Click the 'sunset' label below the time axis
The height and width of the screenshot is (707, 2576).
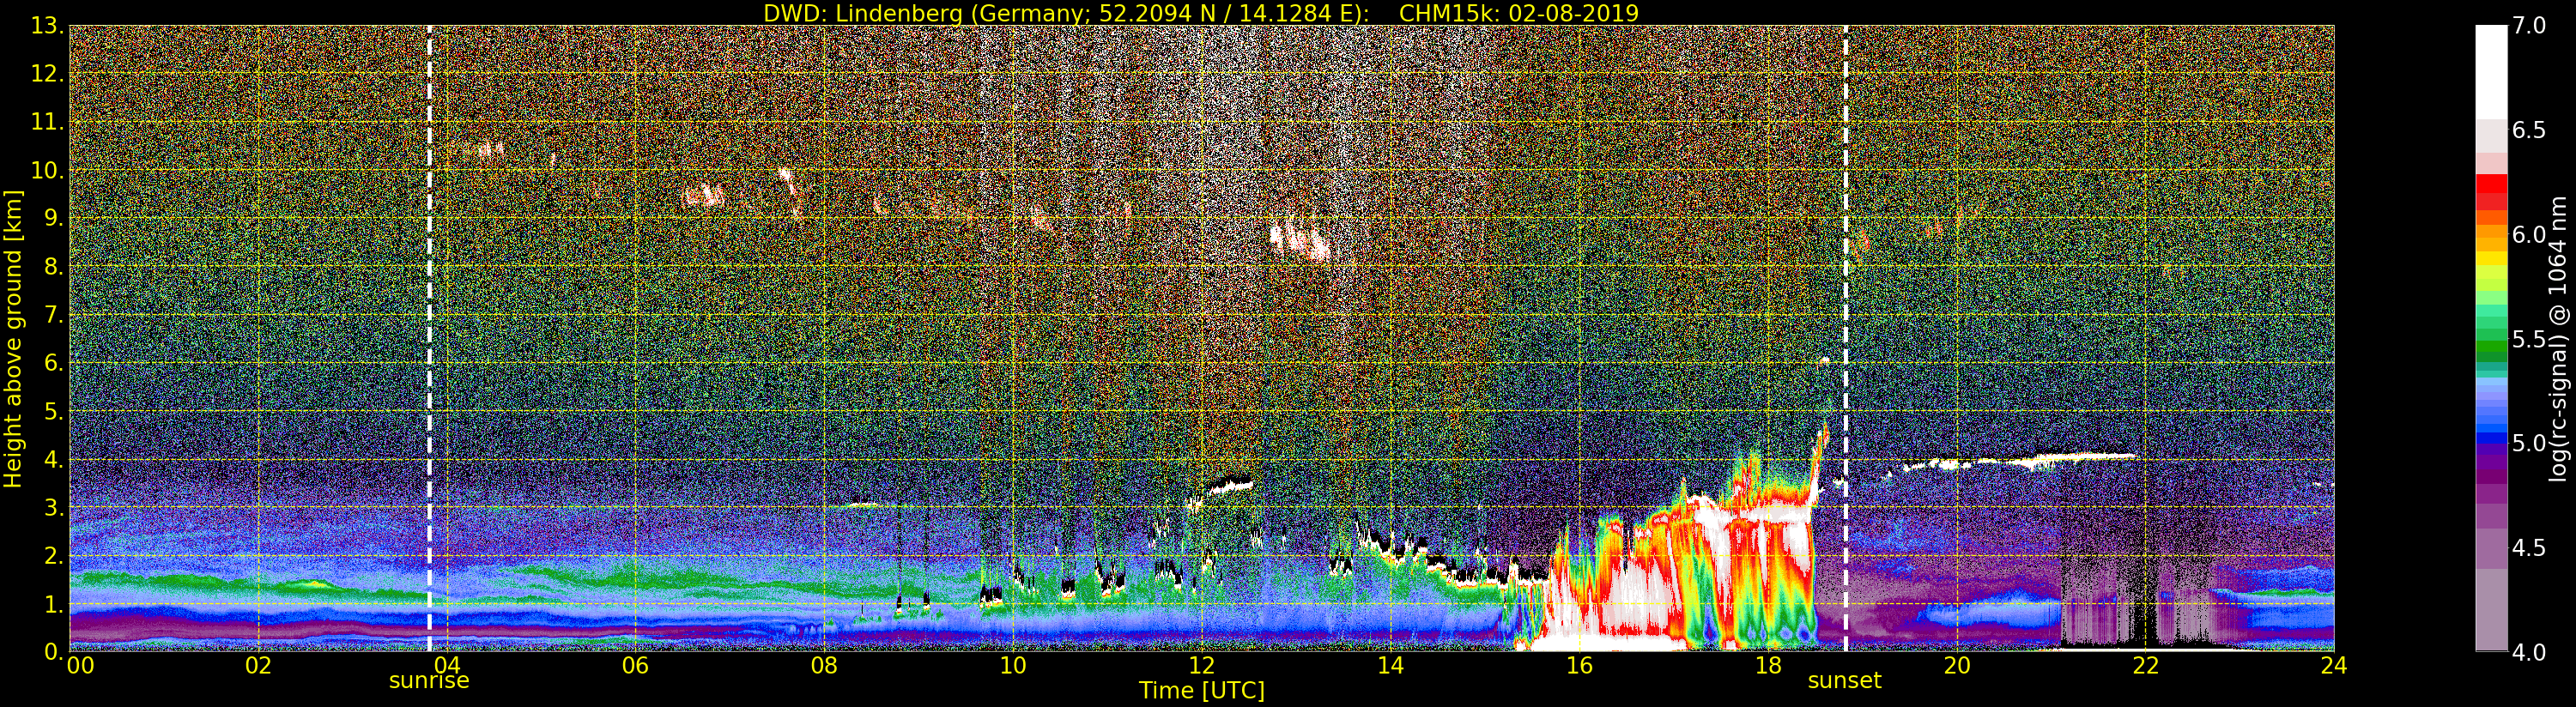tap(1844, 681)
